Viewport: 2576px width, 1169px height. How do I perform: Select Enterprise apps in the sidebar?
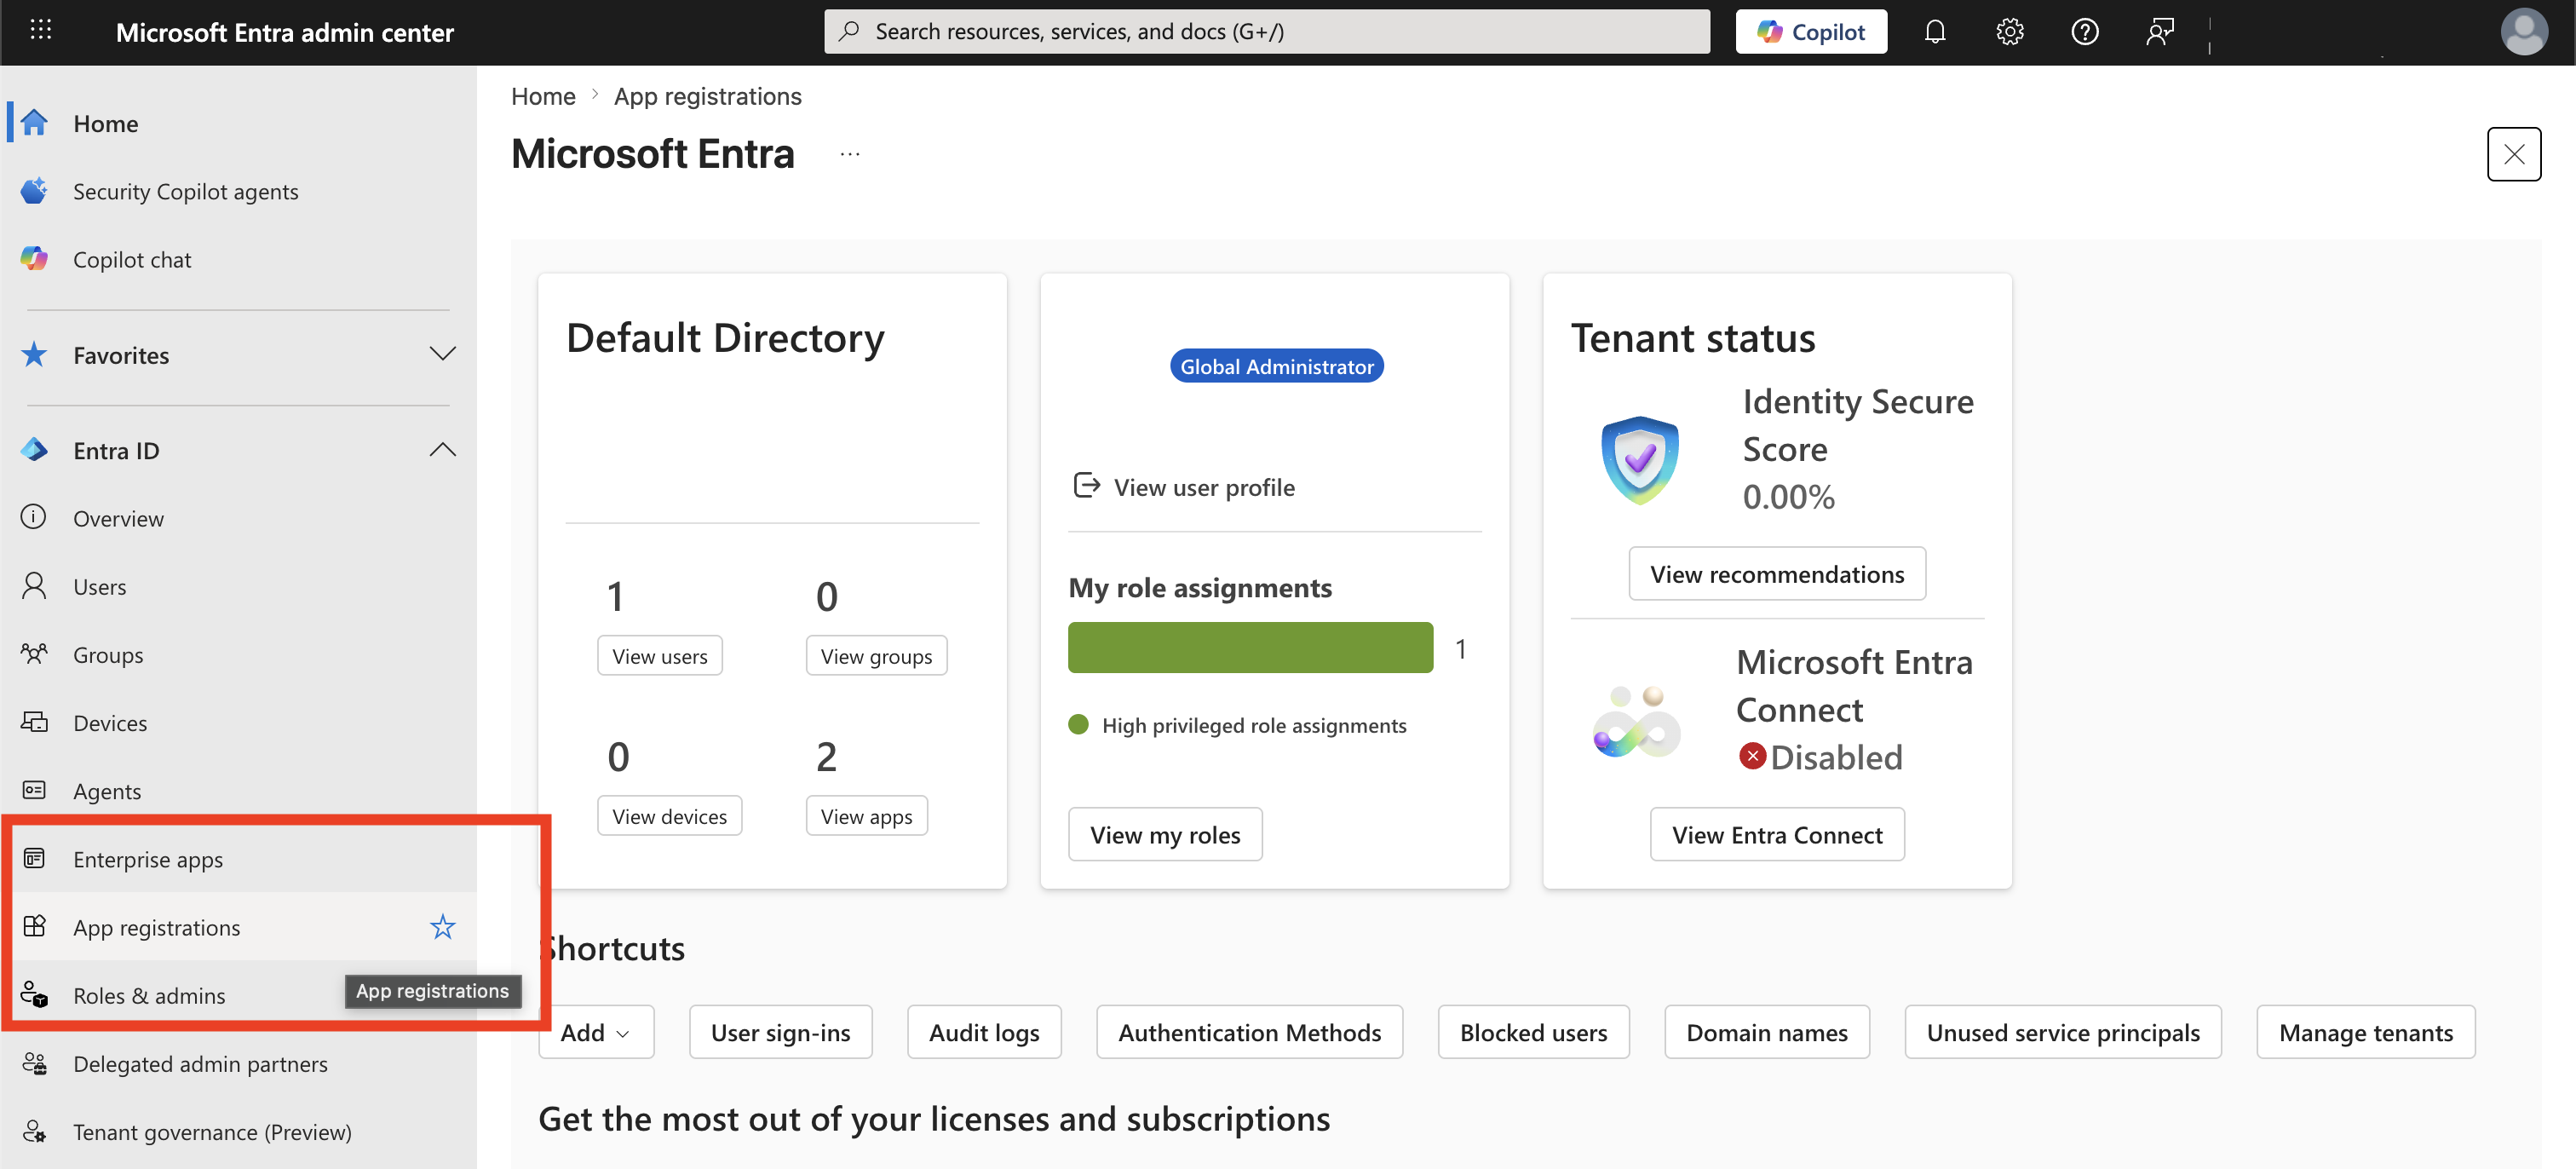[x=239, y=859]
